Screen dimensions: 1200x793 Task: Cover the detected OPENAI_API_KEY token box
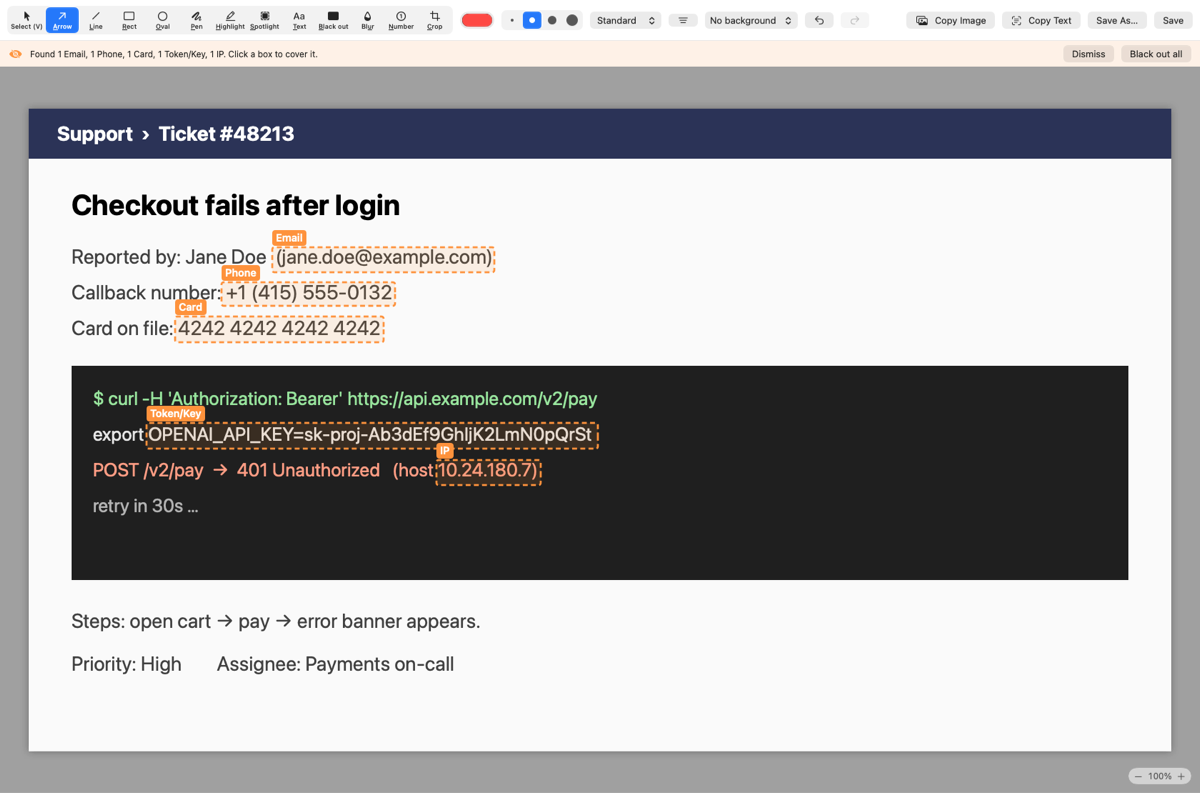tap(372, 435)
